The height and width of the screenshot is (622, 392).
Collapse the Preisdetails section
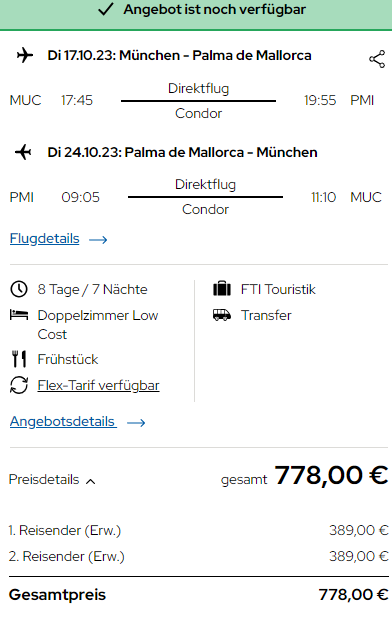click(x=52, y=480)
